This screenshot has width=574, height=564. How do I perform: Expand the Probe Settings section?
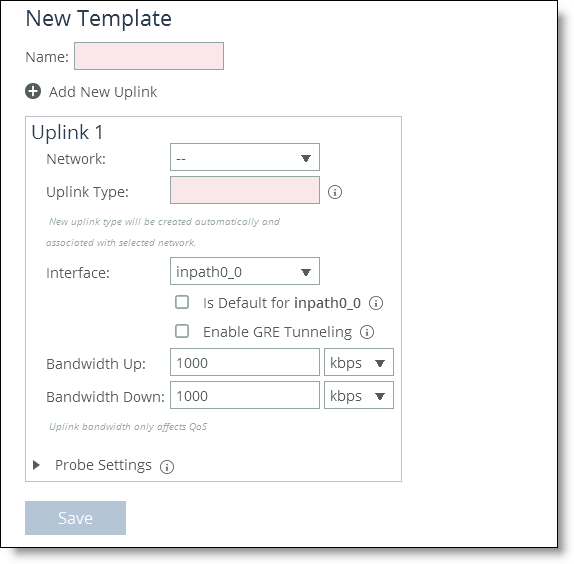pyautogui.click(x=36, y=465)
